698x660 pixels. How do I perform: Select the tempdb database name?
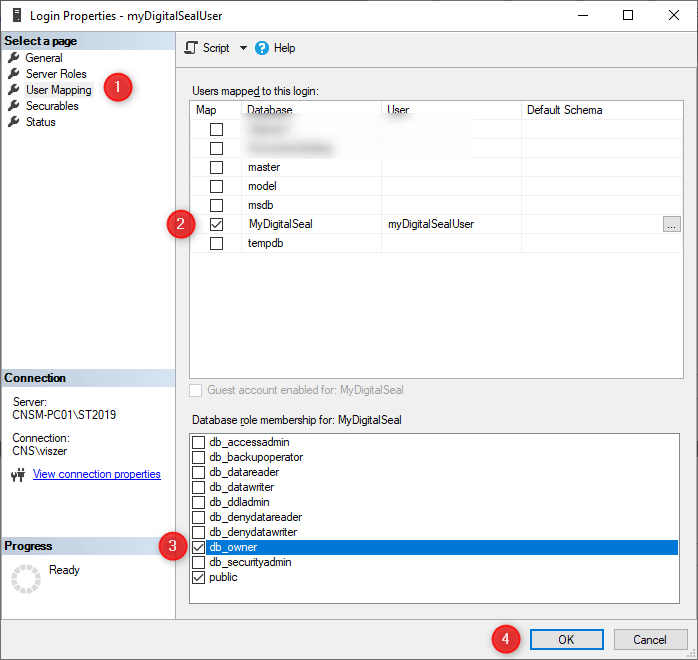[x=266, y=243]
